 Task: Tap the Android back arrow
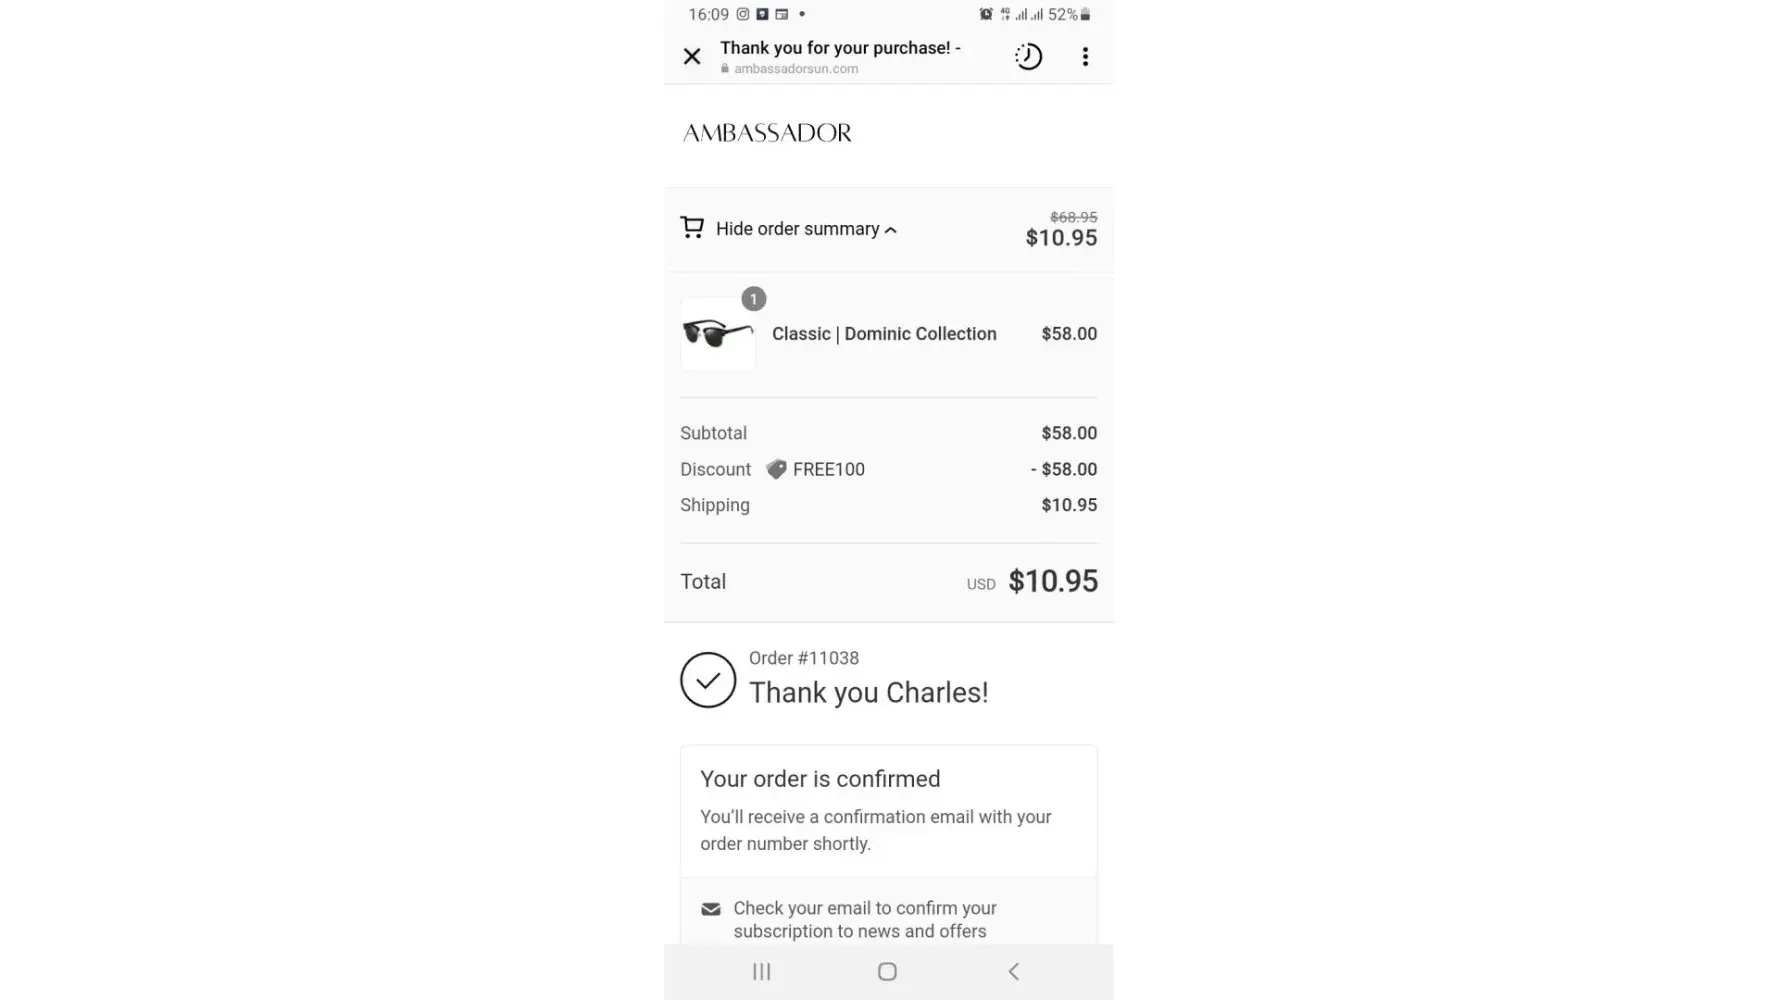[1013, 971]
